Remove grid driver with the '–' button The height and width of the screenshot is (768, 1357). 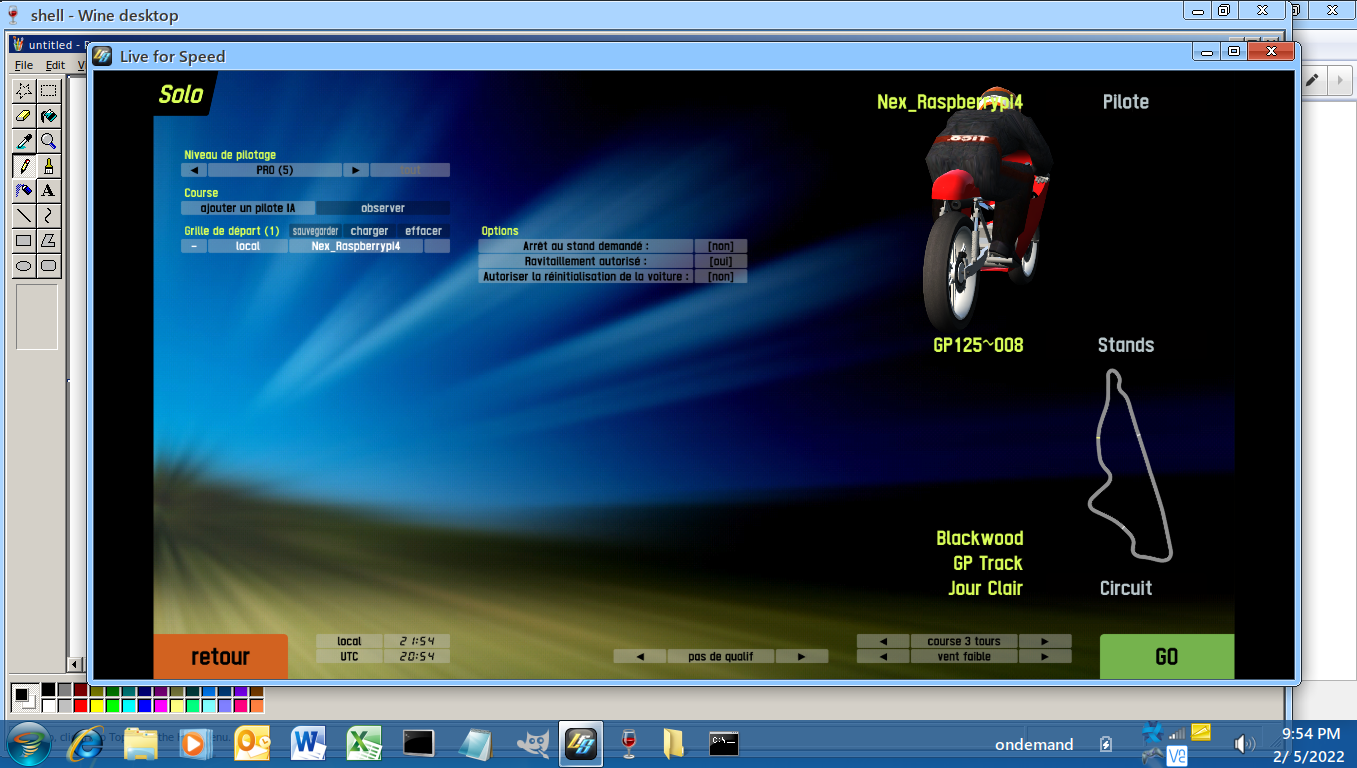click(x=194, y=246)
